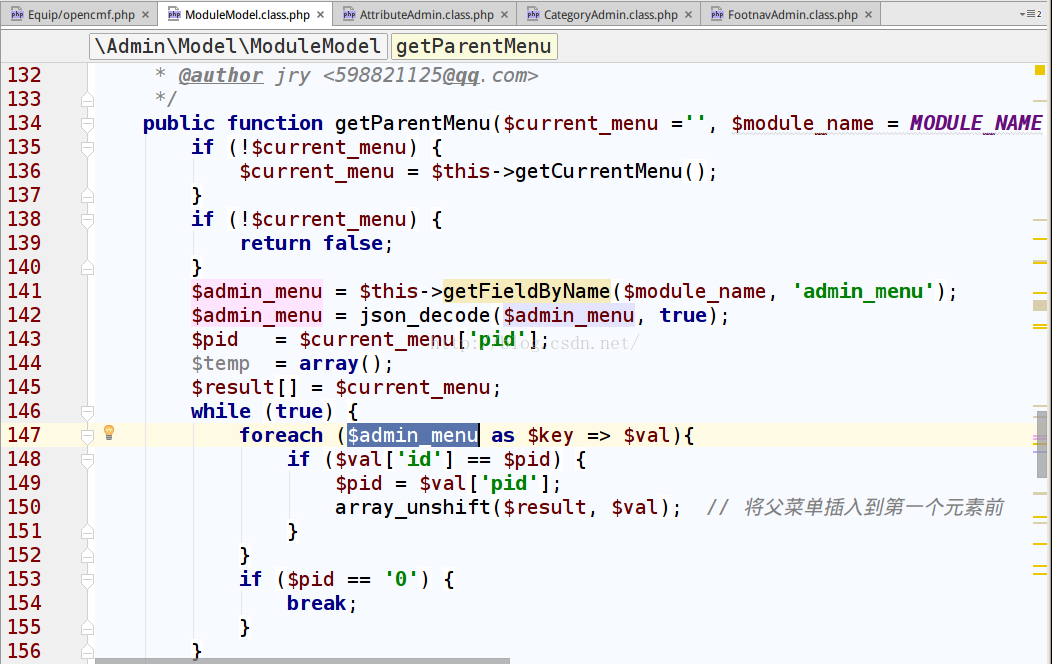Click $module_name parameter in the function signature
Viewport: 1052px width, 664px height.
point(802,123)
